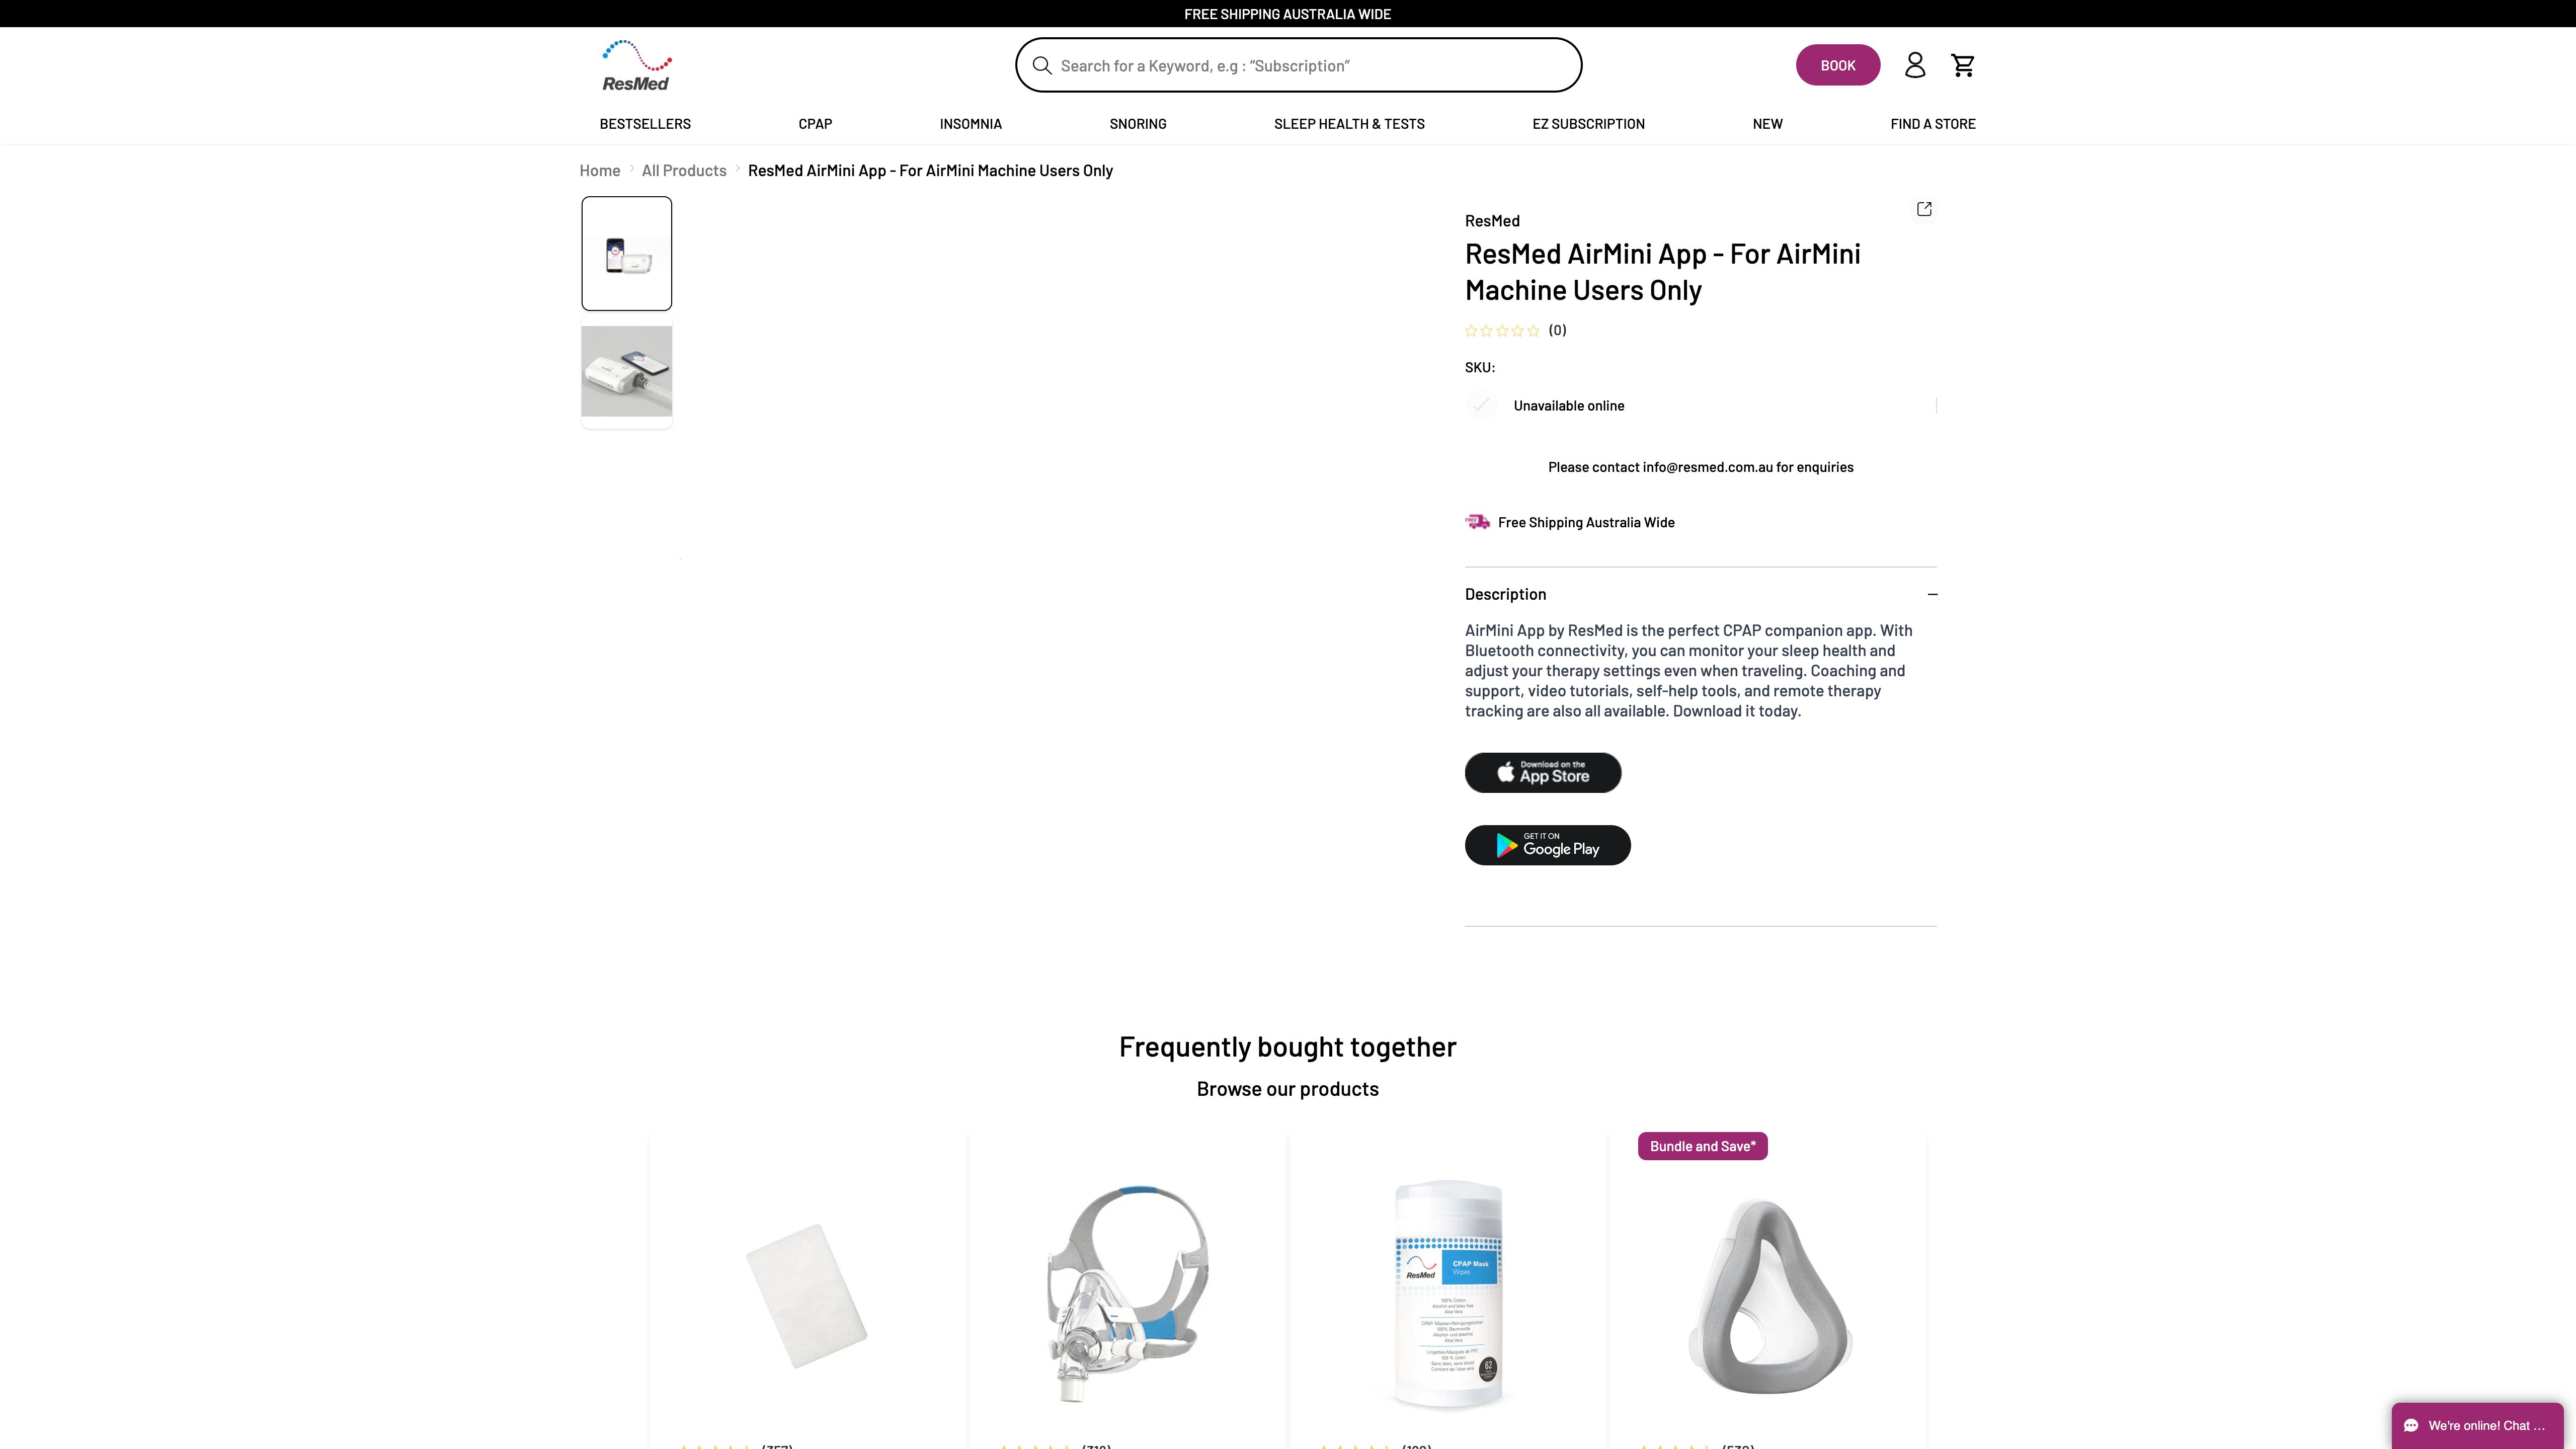Select the first product thumbnail
This screenshot has width=2576, height=1449.
tap(627, 254)
